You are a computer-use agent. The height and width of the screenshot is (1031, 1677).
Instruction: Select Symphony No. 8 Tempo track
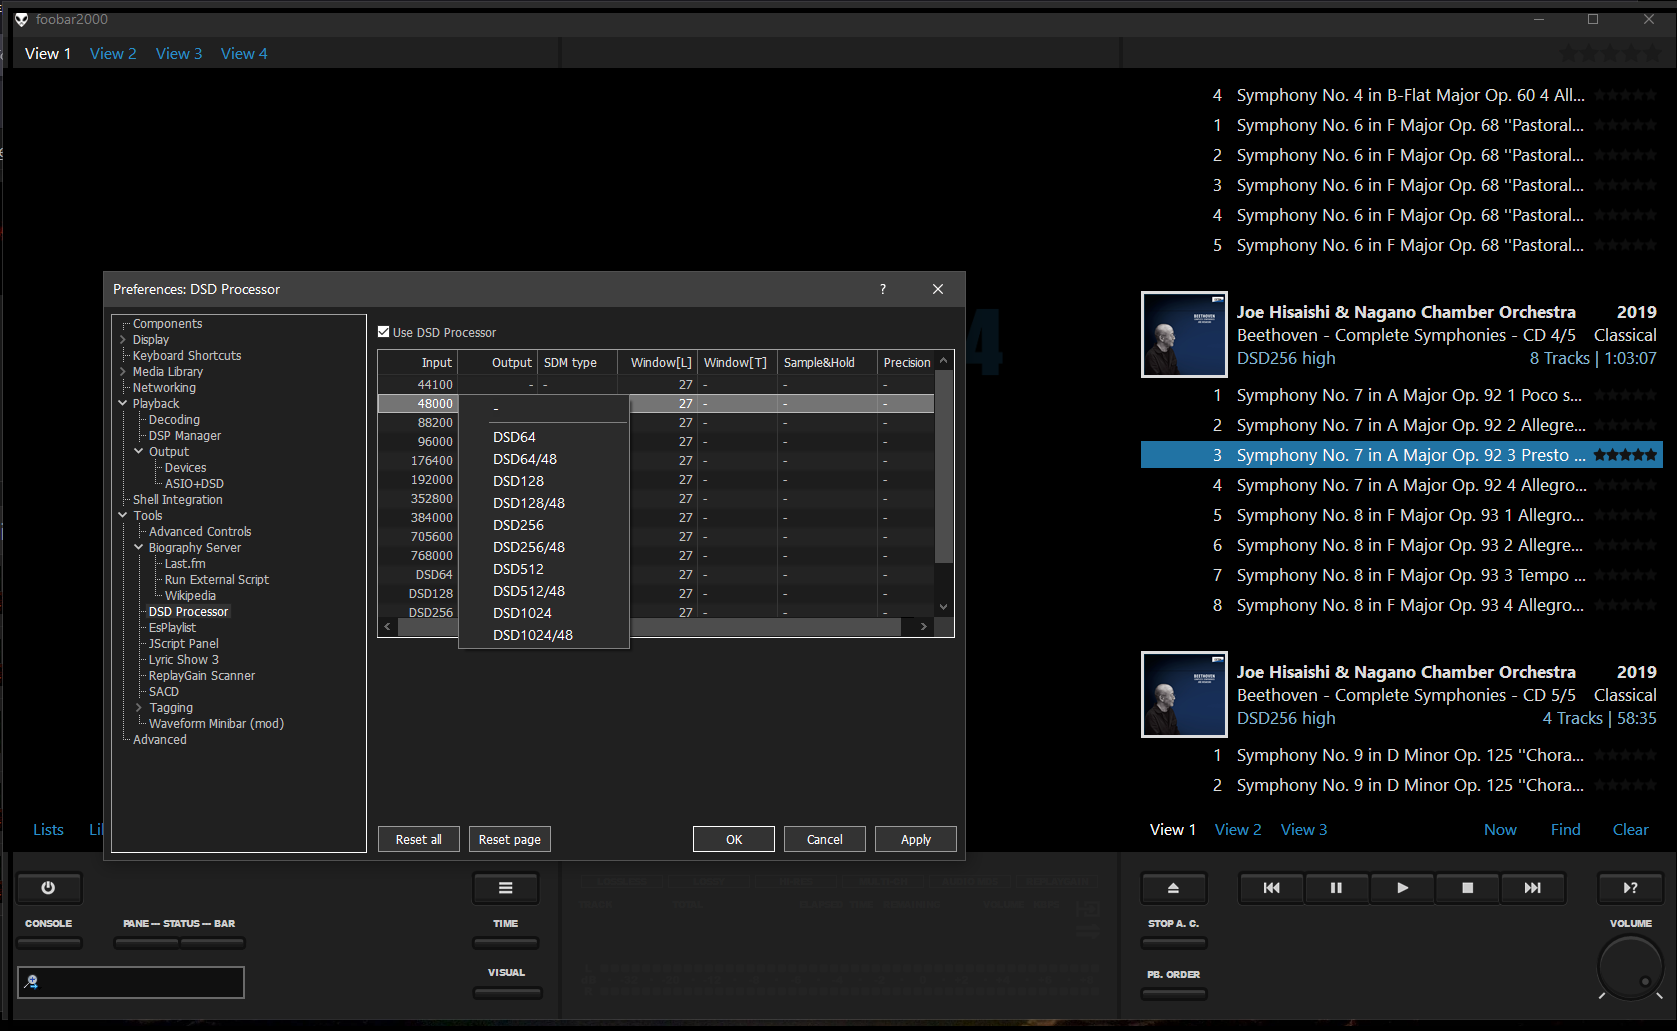coord(1401,575)
